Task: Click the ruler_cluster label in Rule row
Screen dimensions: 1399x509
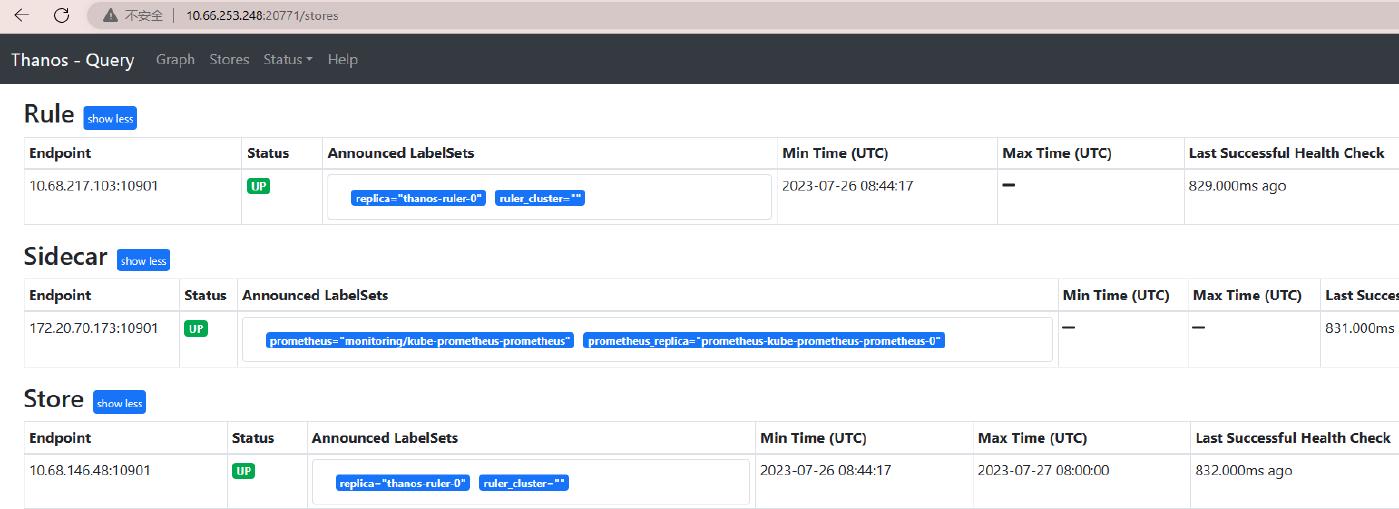Action: pos(540,198)
